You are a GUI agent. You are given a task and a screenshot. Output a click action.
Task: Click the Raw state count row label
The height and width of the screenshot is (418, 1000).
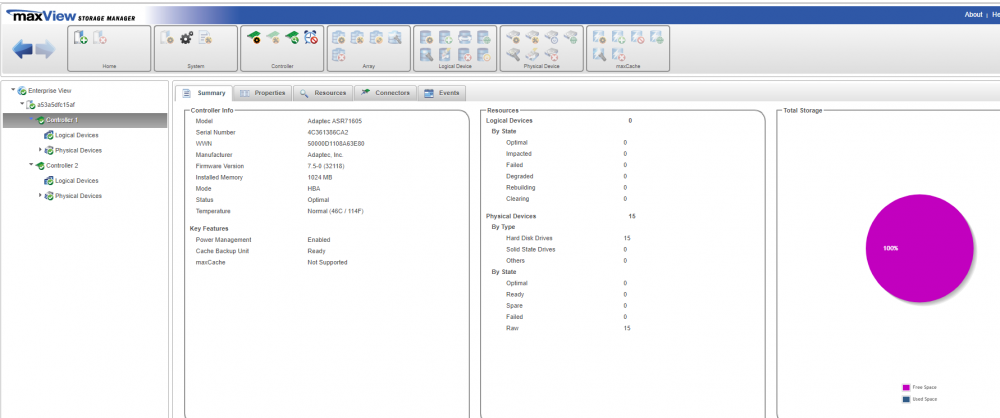pos(512,328)
